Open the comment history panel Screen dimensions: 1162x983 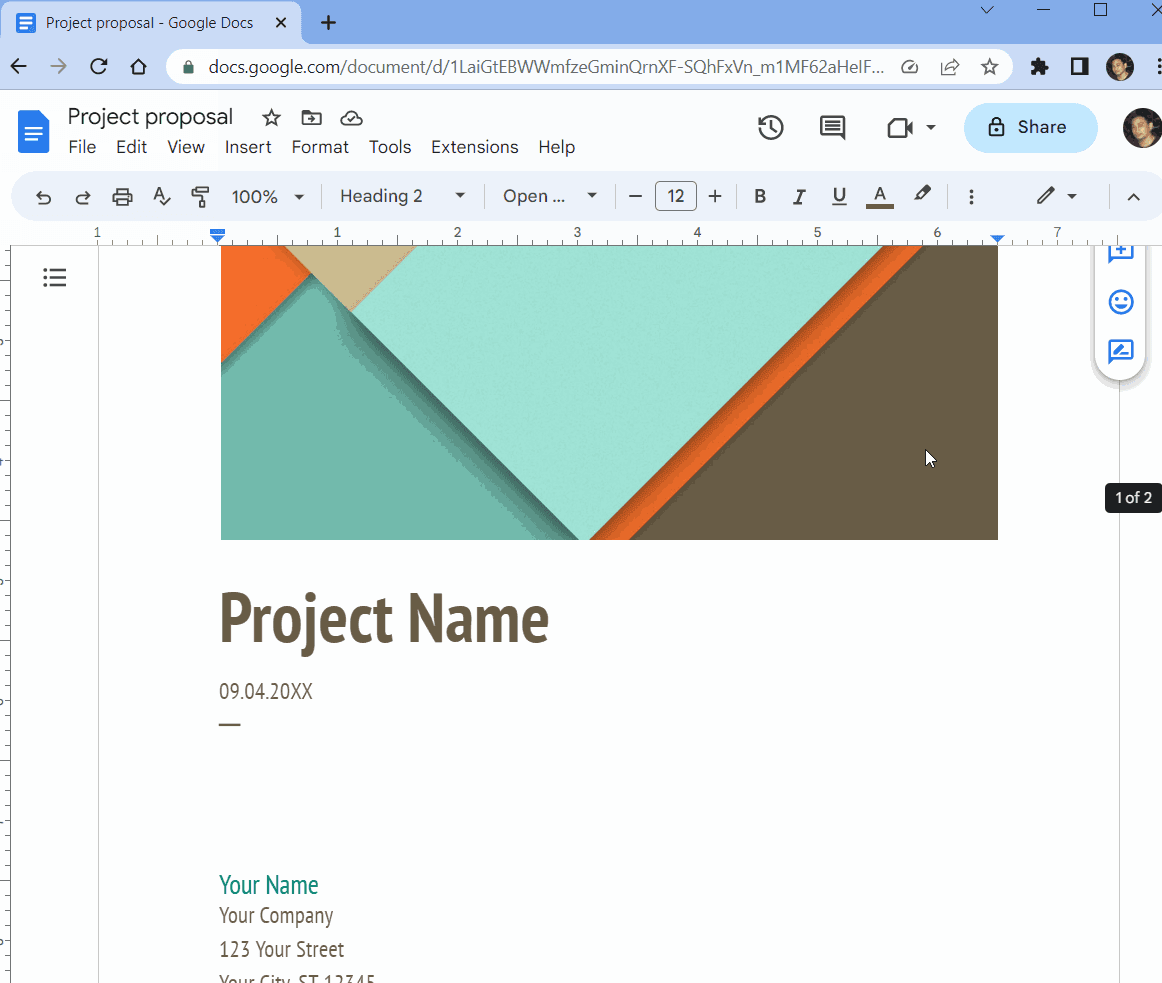(x=832, y=127)
